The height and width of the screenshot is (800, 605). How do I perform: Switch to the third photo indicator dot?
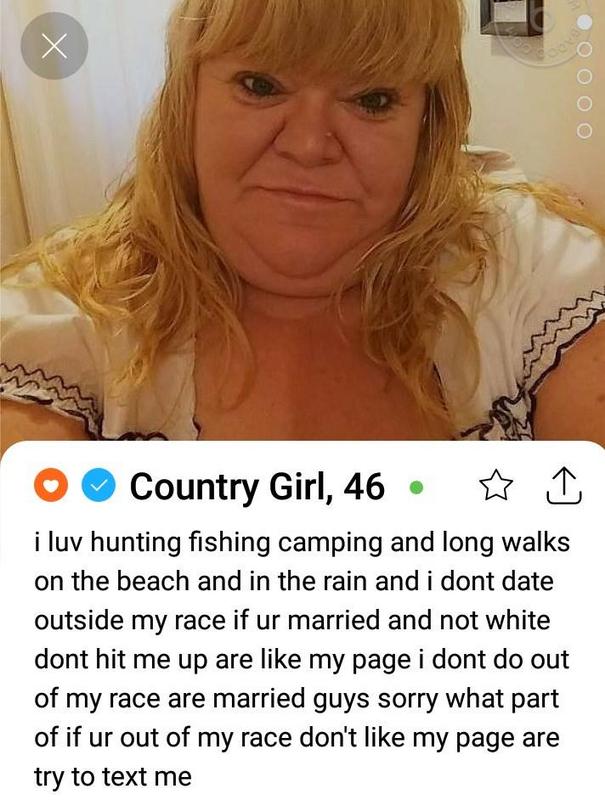[x=585, y=77]
